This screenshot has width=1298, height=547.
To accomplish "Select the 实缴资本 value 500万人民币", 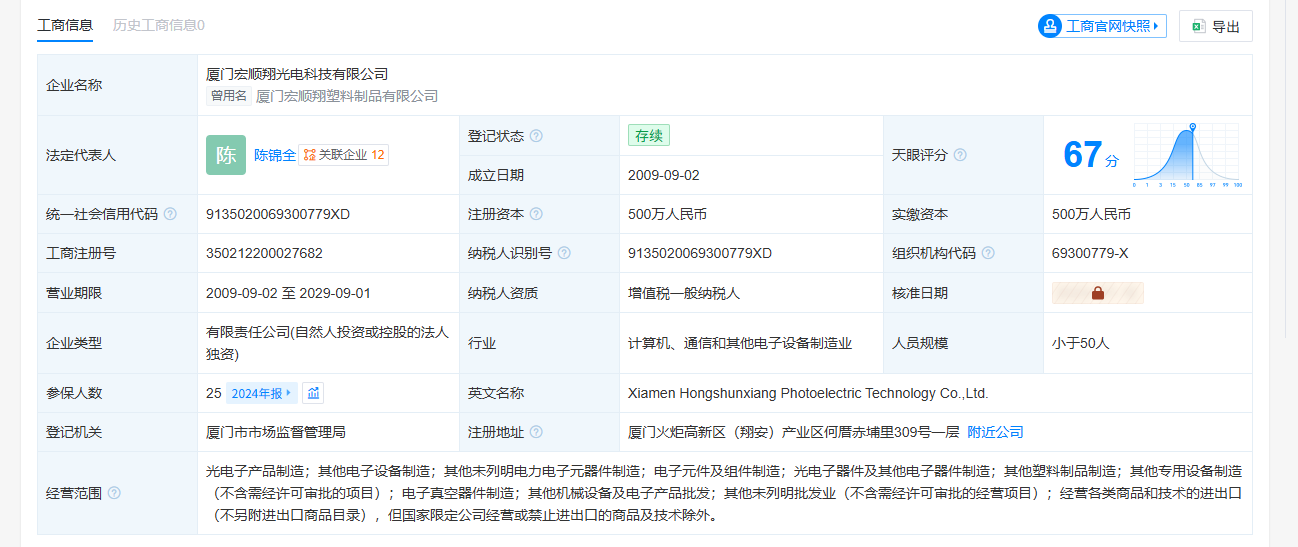I will tap(1091, 214).
